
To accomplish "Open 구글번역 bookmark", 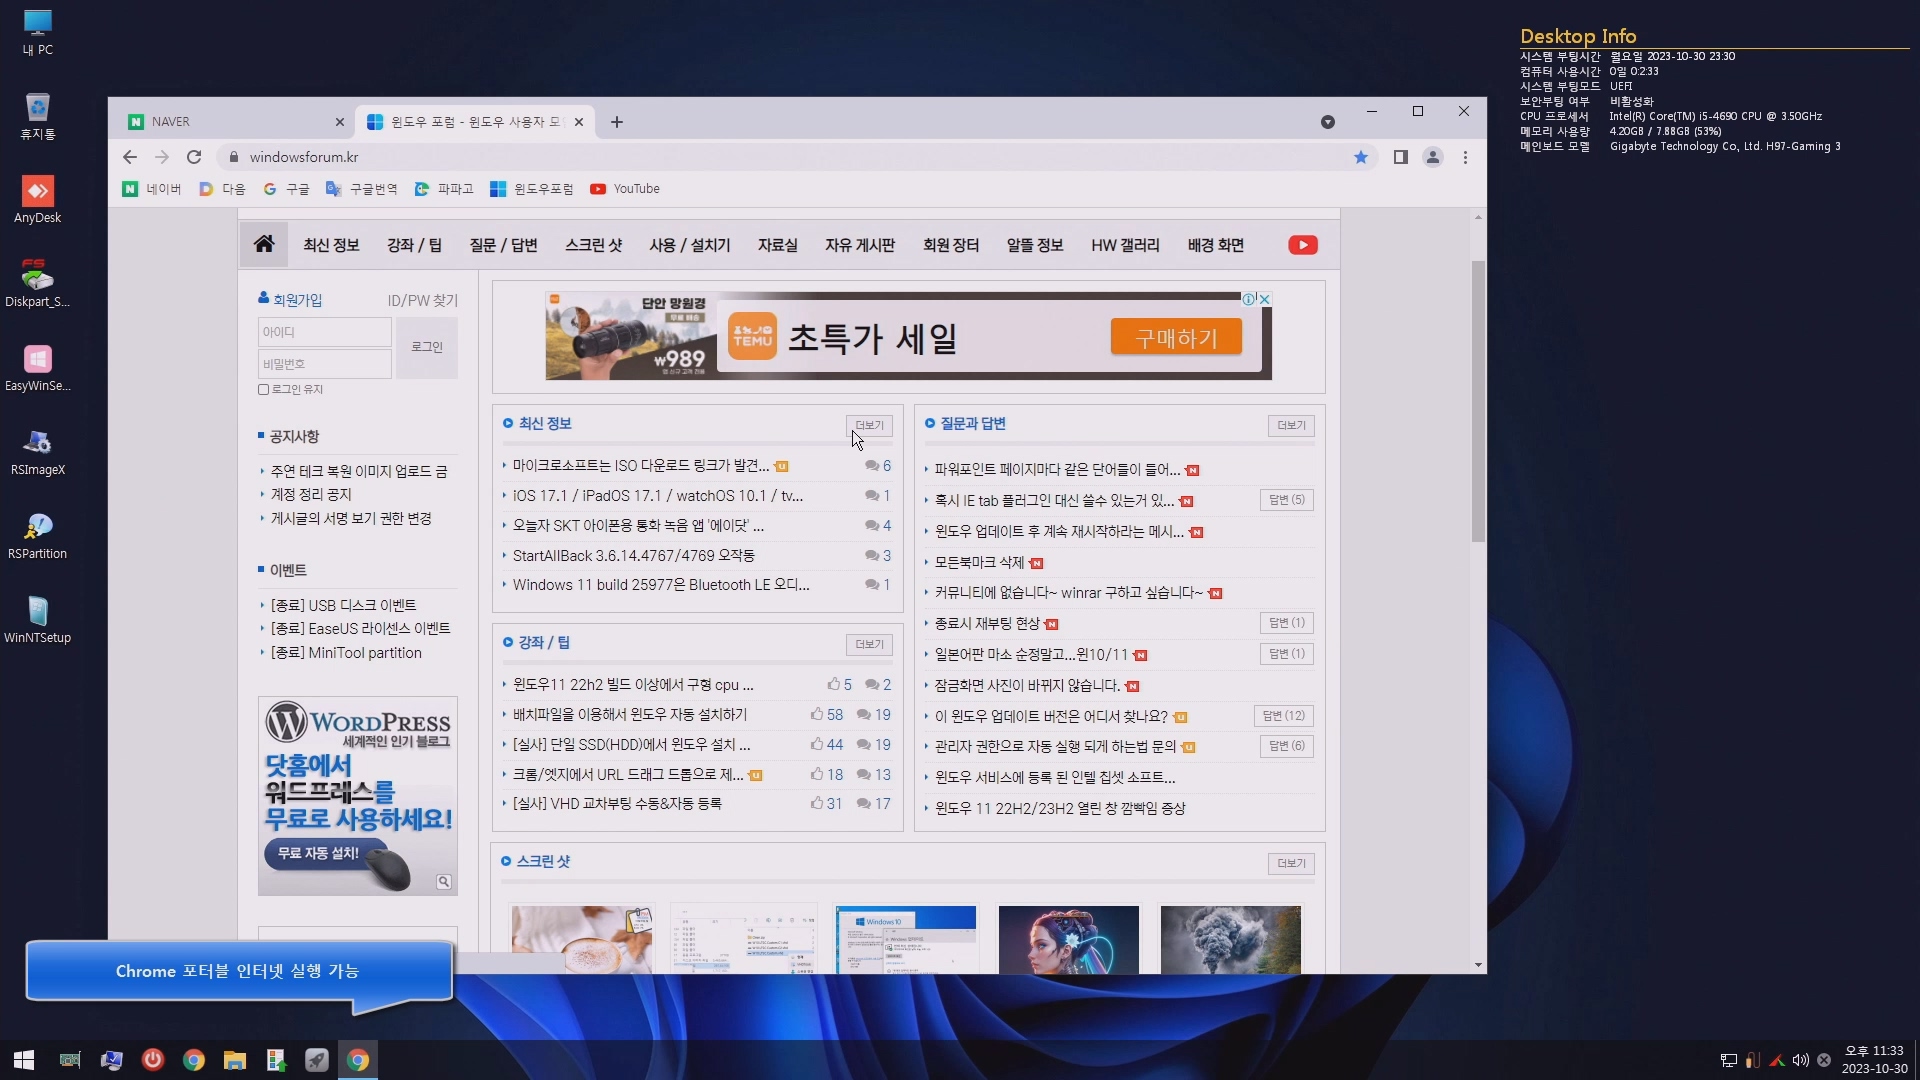I will pyautogui.click(x=362, y=189).
